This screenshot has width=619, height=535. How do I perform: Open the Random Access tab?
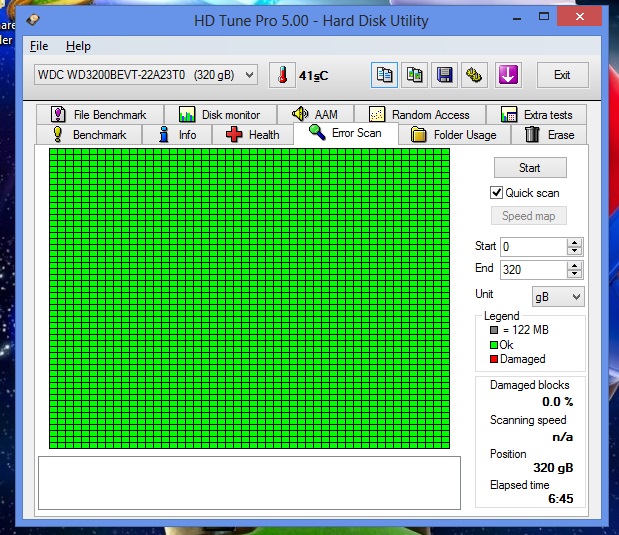(420, 115)
